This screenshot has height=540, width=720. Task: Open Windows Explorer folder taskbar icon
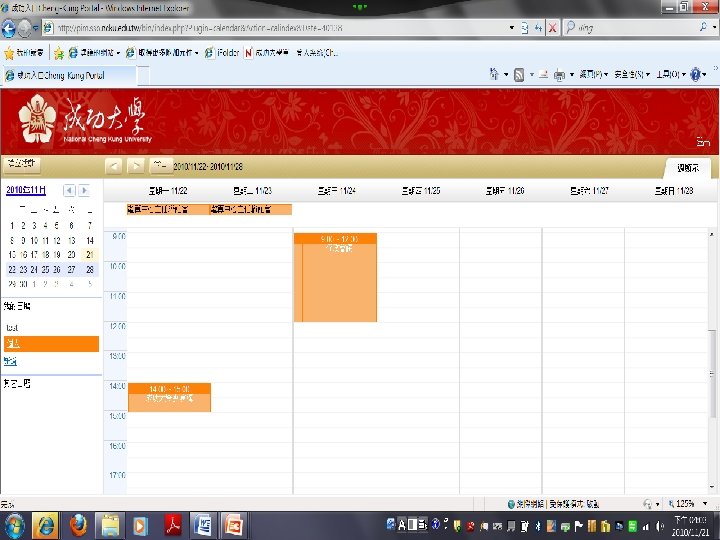tap(110, 525)
